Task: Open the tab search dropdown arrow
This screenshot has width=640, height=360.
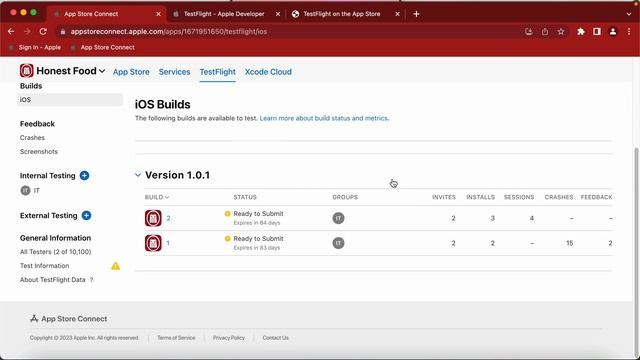Action: pos(629,14)
